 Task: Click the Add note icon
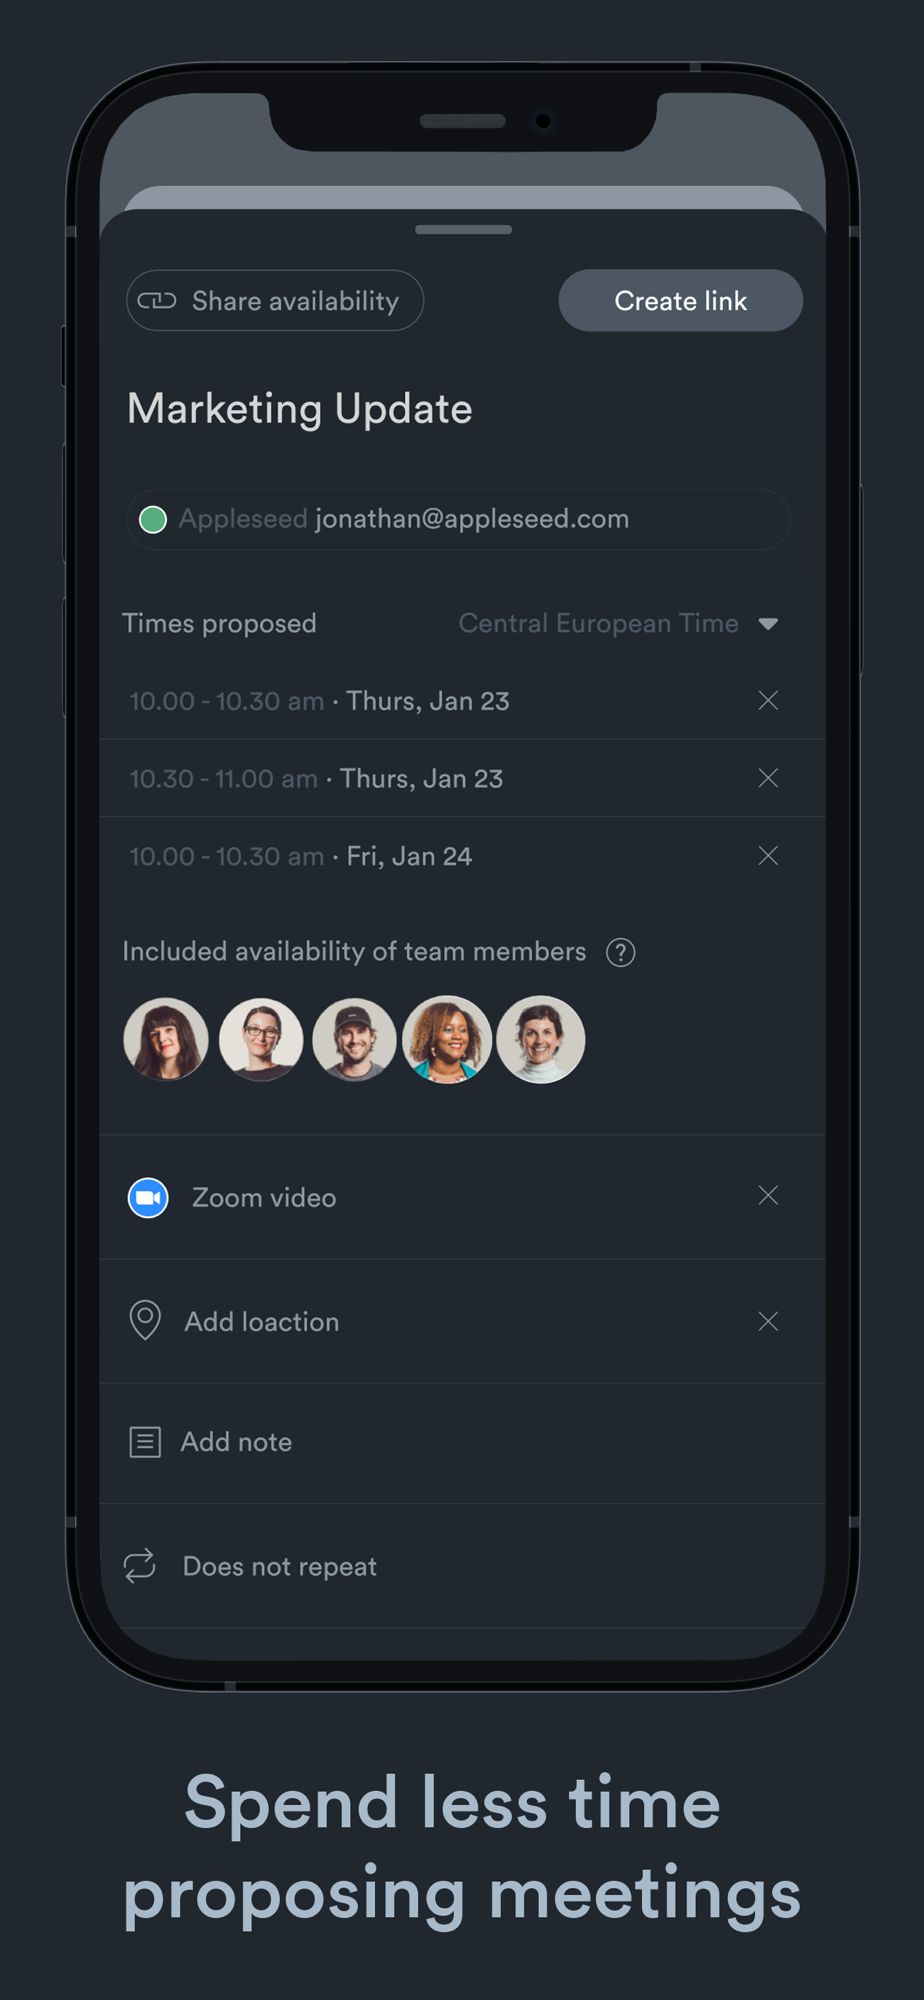click(x=145, y=1442)
